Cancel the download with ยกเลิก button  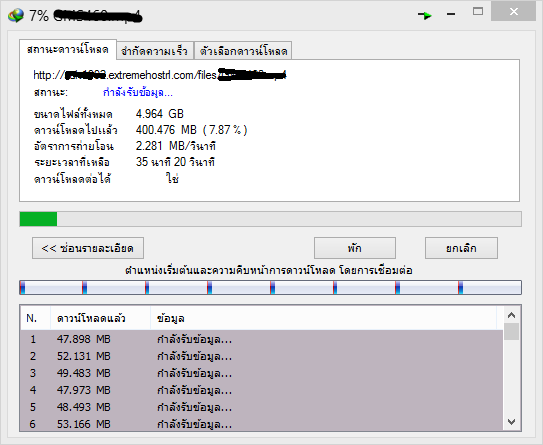tap(461, 248)
